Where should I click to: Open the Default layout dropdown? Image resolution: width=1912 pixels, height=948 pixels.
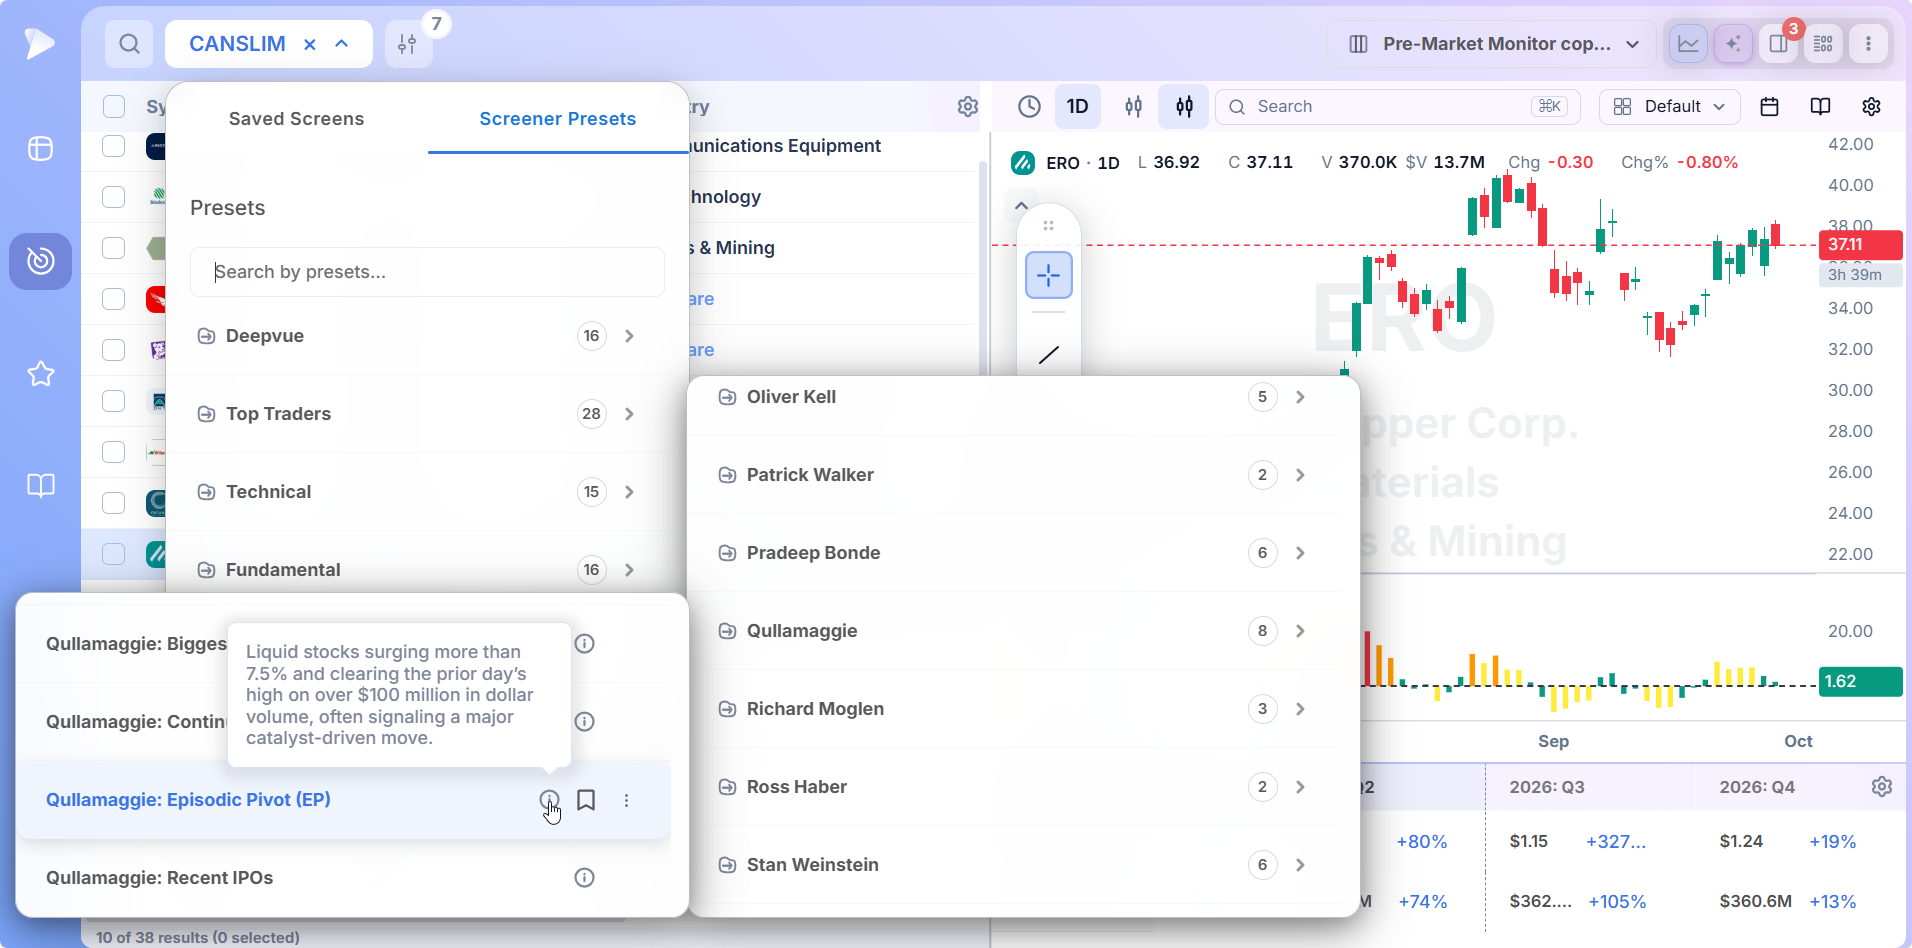click(x=1669, y=107)
